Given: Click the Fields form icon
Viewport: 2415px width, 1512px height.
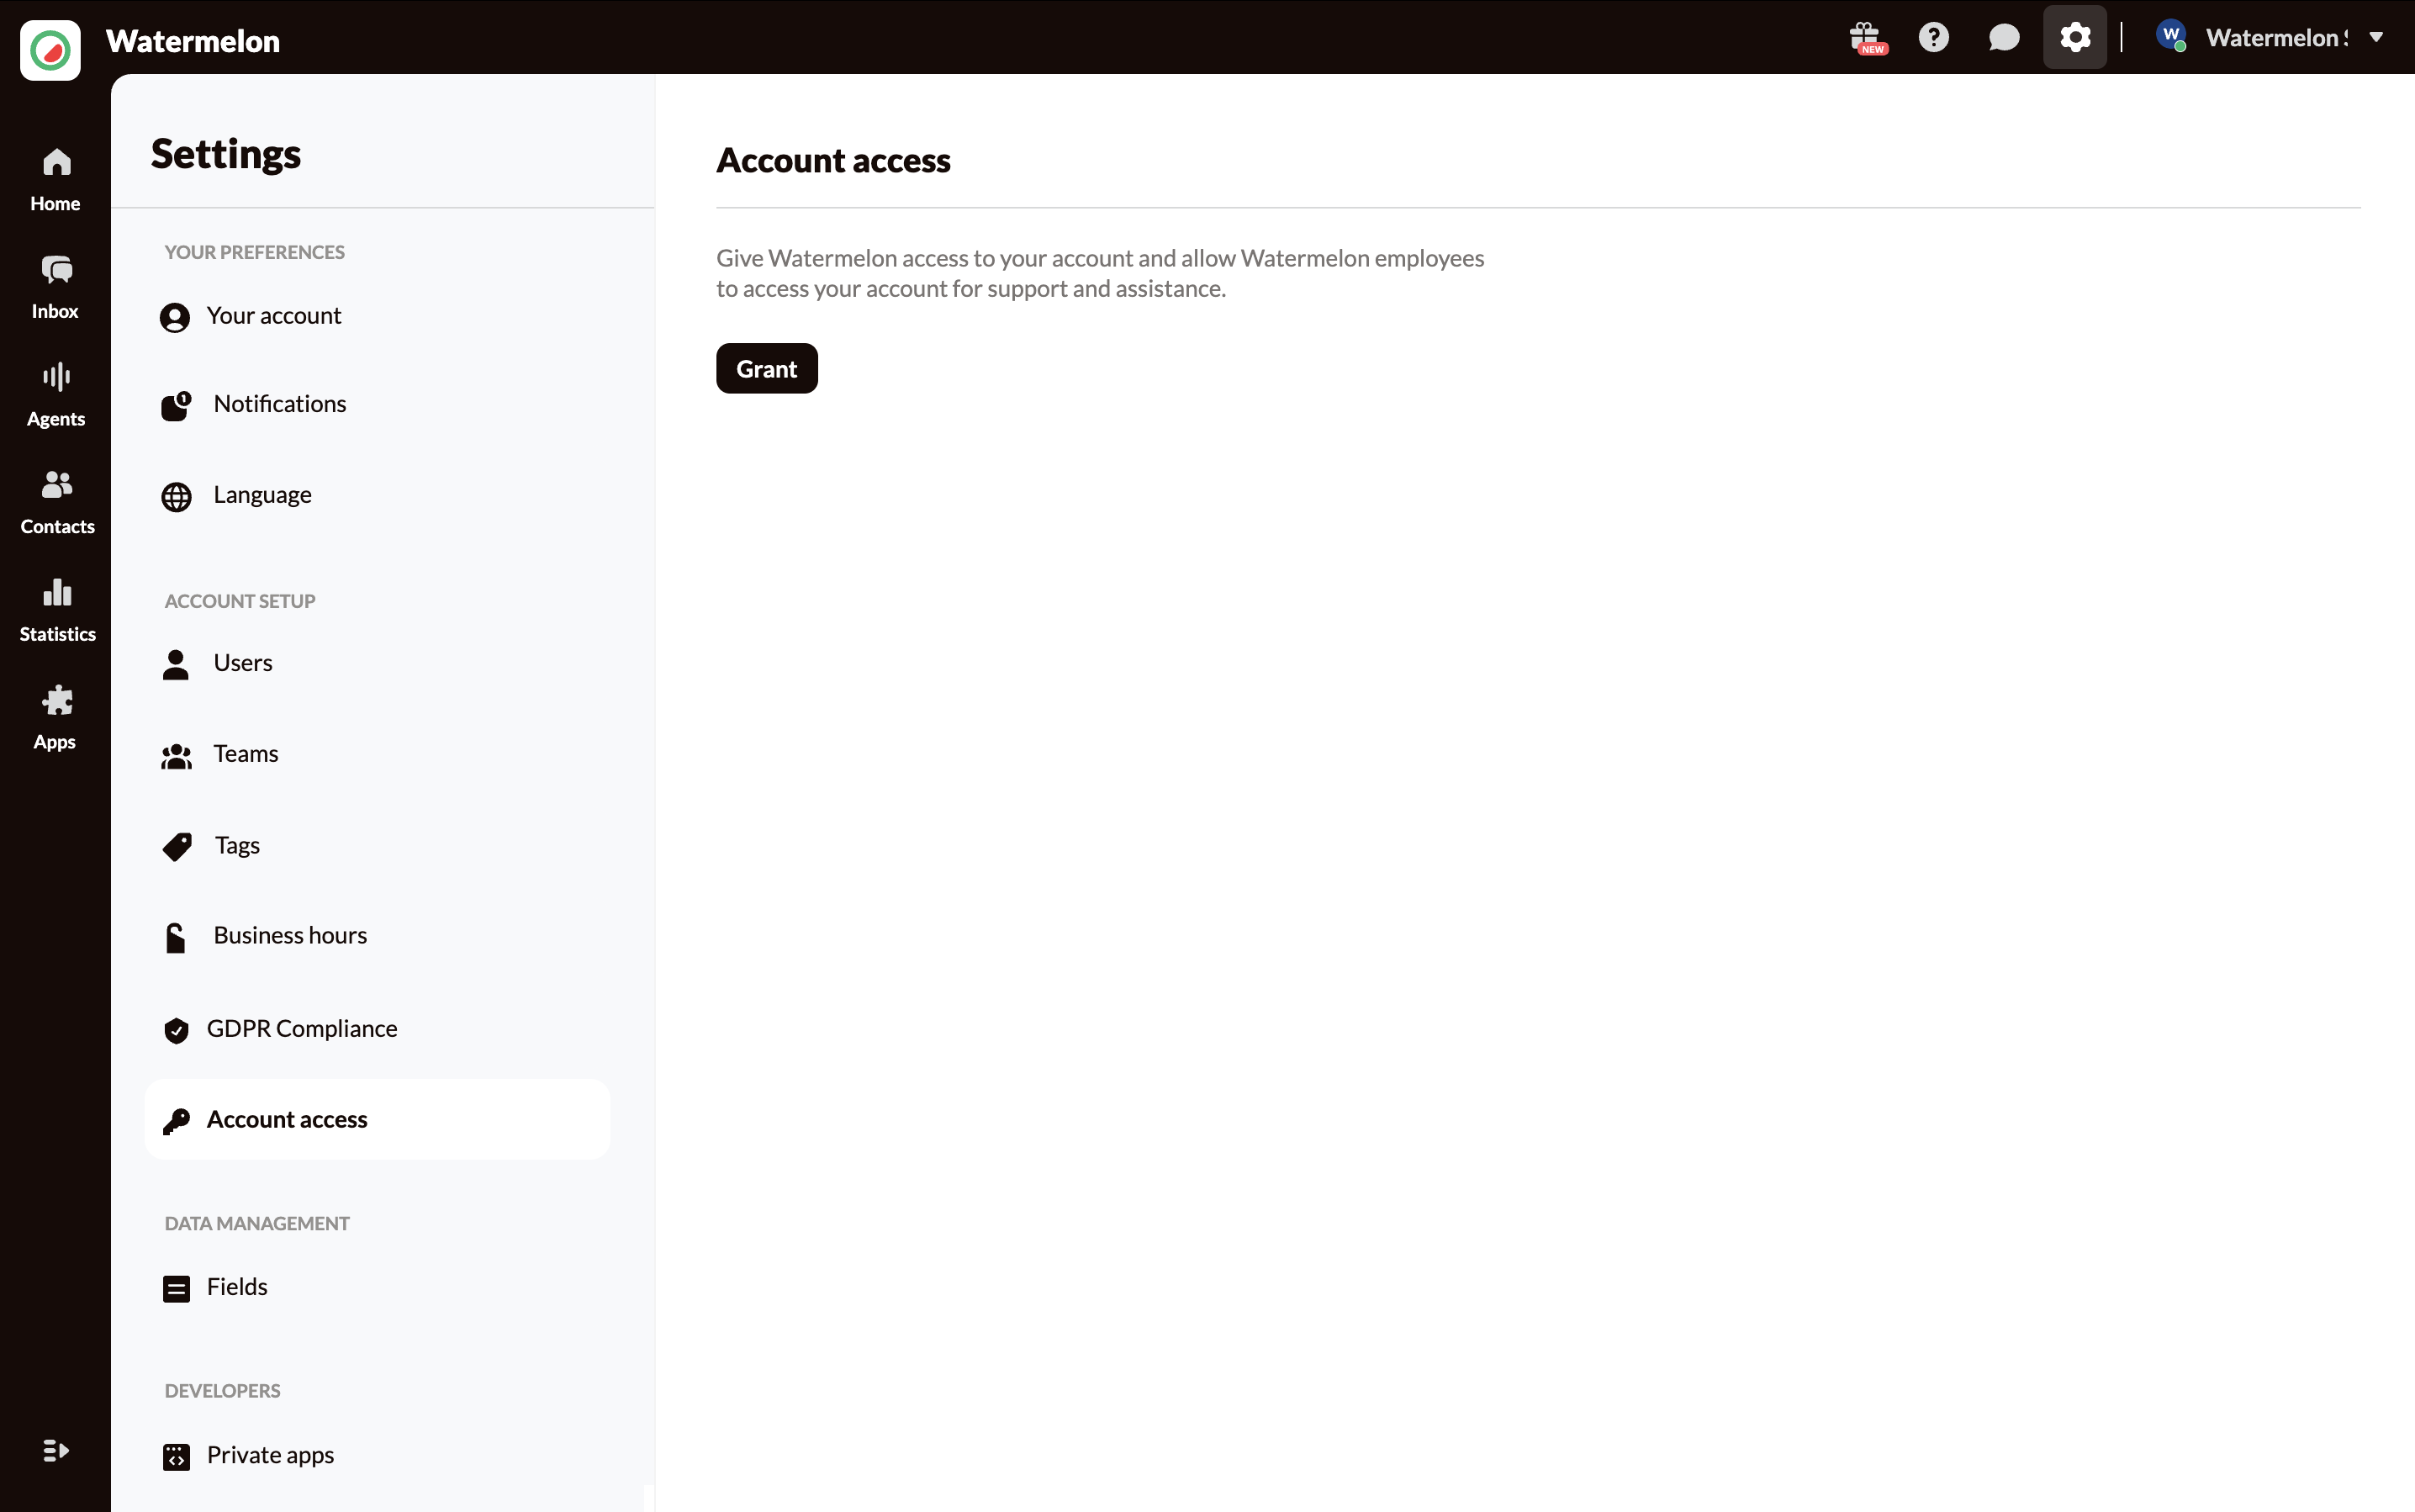Looking at the screenshot, I should 176,1289.
